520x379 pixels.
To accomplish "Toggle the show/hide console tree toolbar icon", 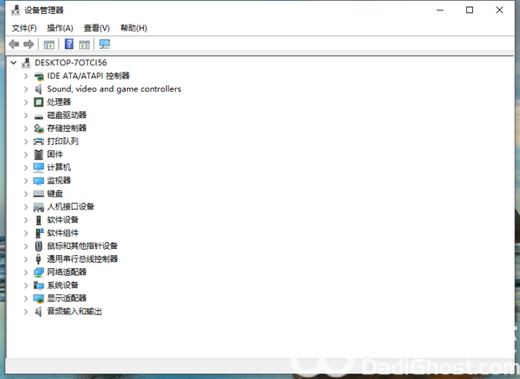I will pyautogui.click(x=49, y=44).
